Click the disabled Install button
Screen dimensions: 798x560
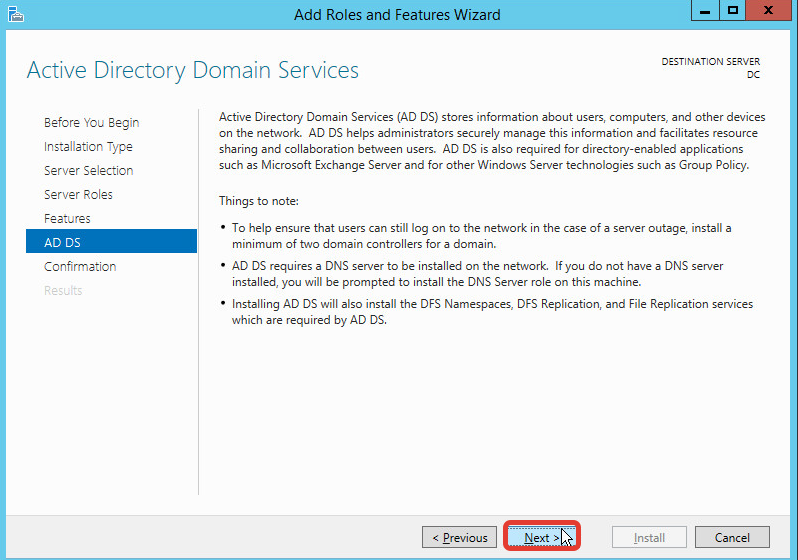pos(649,537)
